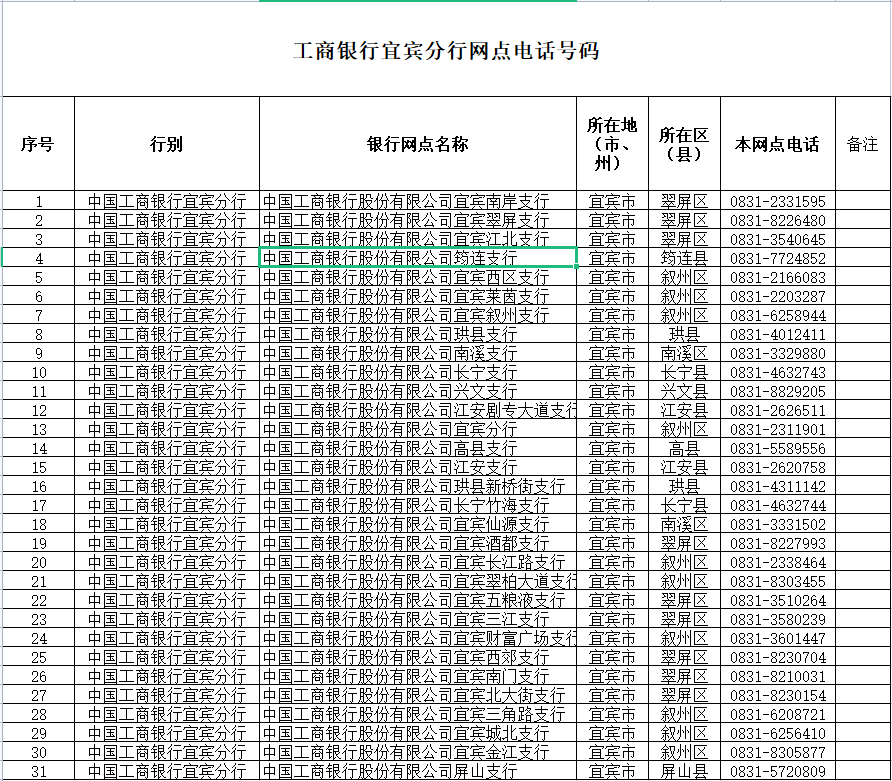Screen dimensions: 892x781
Task: Select the cell 中国工商银行股份有限公司高县支行
Action: [418, 448]
